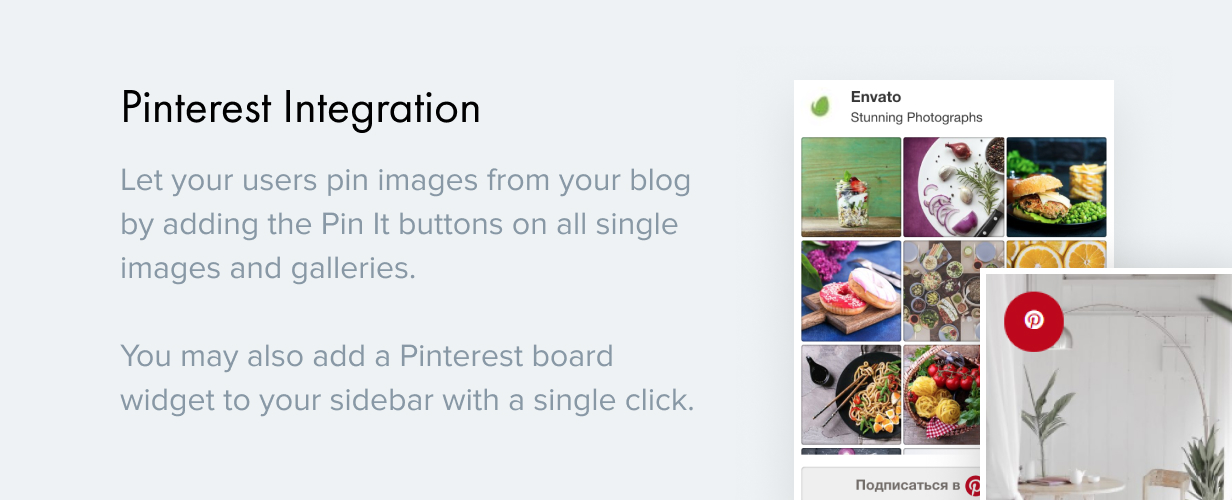Open the burger with peas photo
This screenshot has width=1232, height=500.
pyautogui.click(x=1056, y=187)
